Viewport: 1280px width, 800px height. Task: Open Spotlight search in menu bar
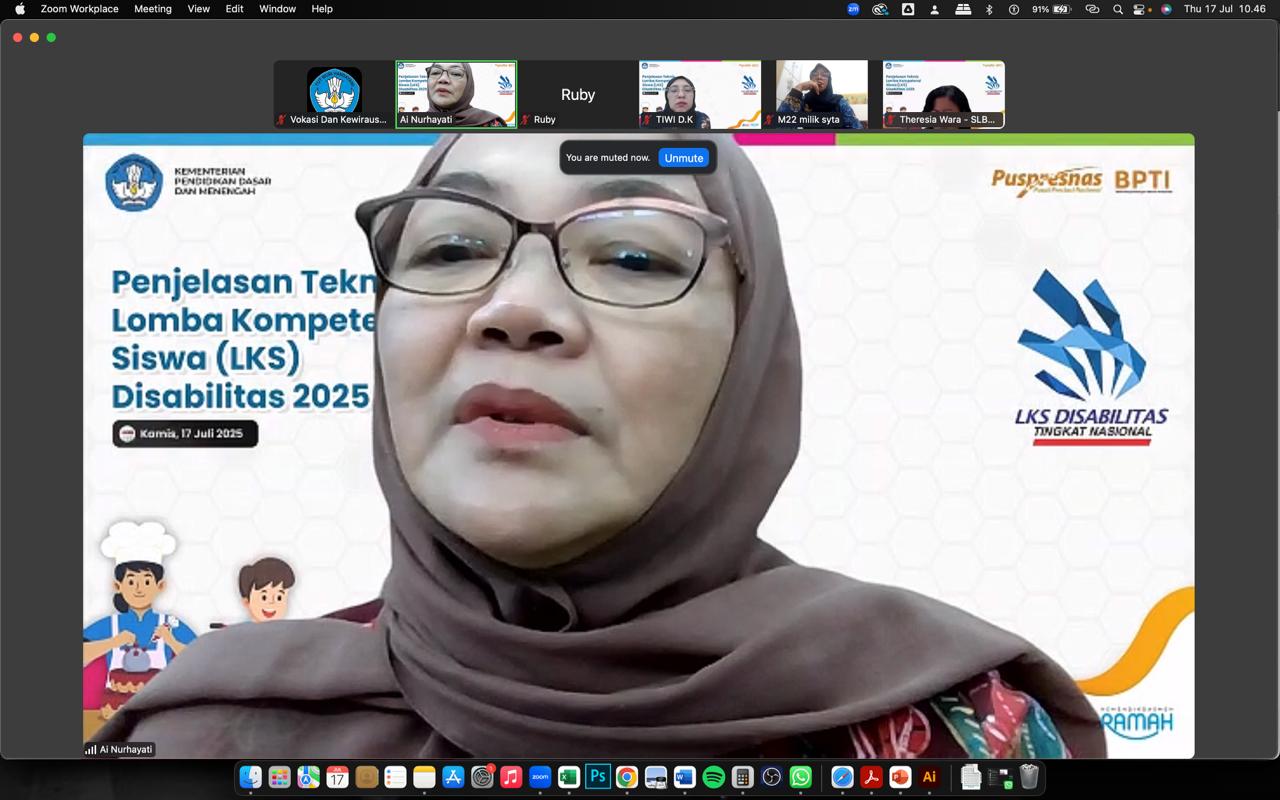(1117, 9)
